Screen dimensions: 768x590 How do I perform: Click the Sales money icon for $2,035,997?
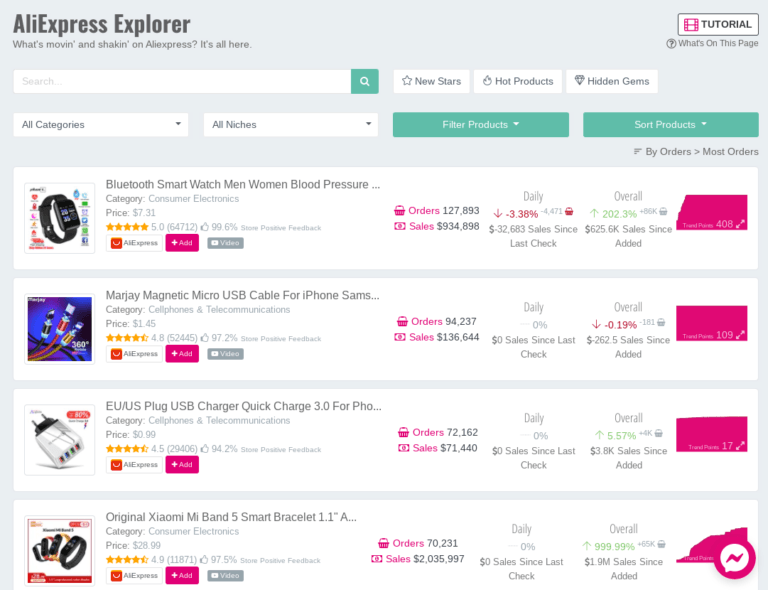pos(377,559)
